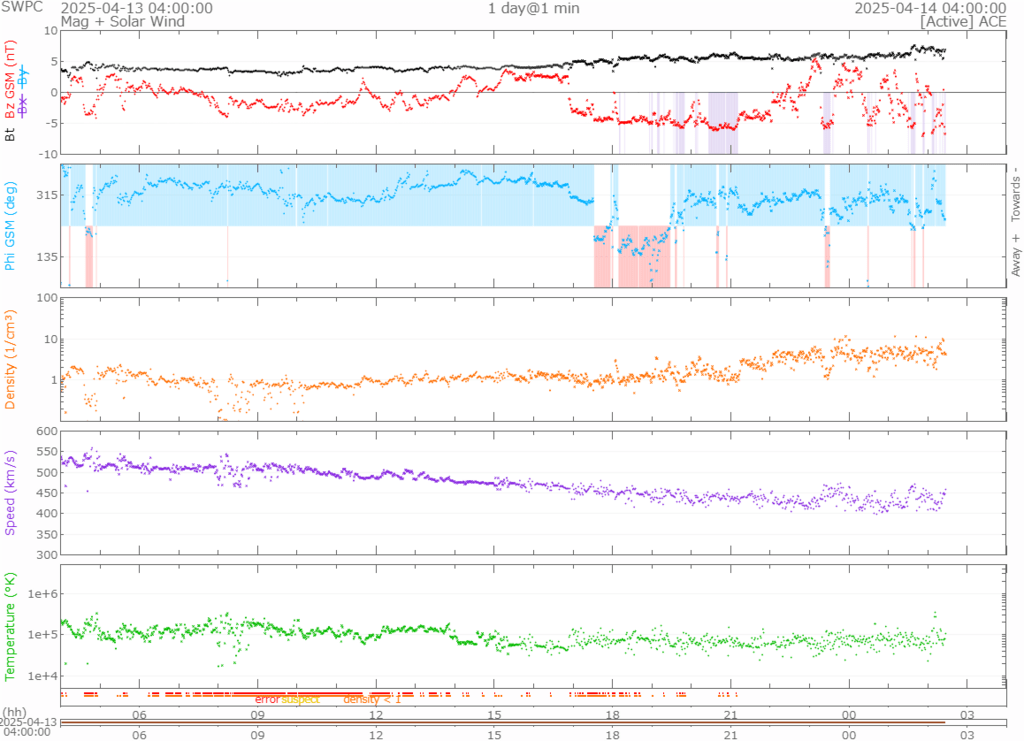
Task: Click the Phi GSM (deg) axis label
Action: (x=10, y=226)
